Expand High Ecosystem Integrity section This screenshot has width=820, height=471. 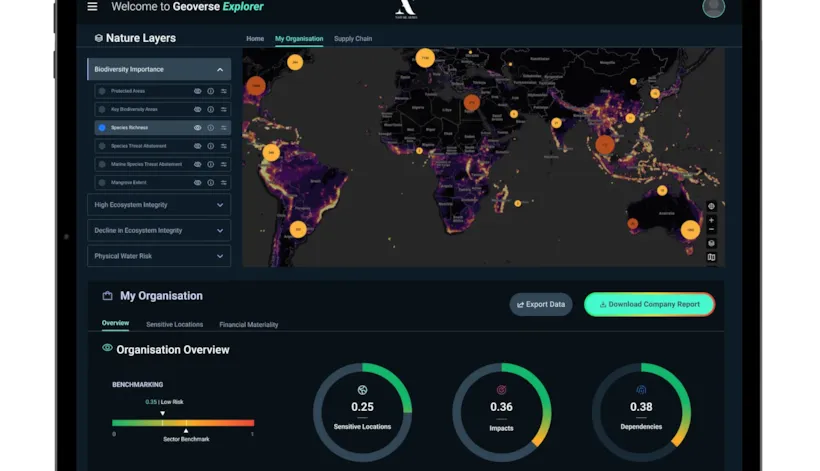(x=220, y=205)
